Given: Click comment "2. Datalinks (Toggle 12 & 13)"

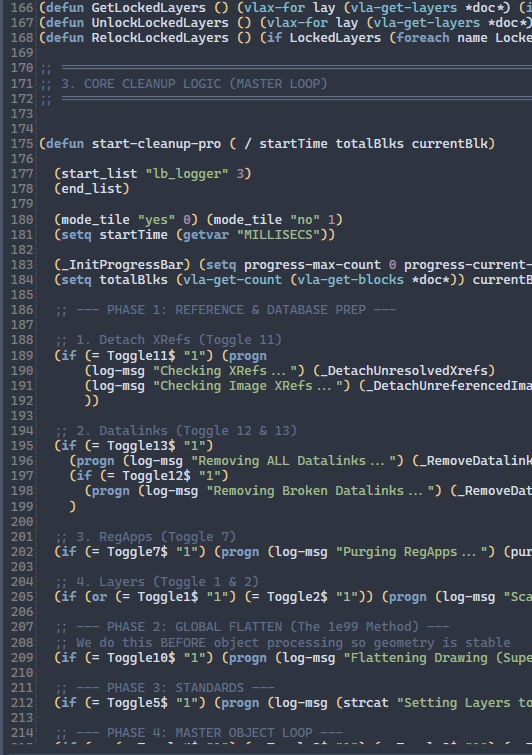Looking at the screenshot, I should click(186, 430).
